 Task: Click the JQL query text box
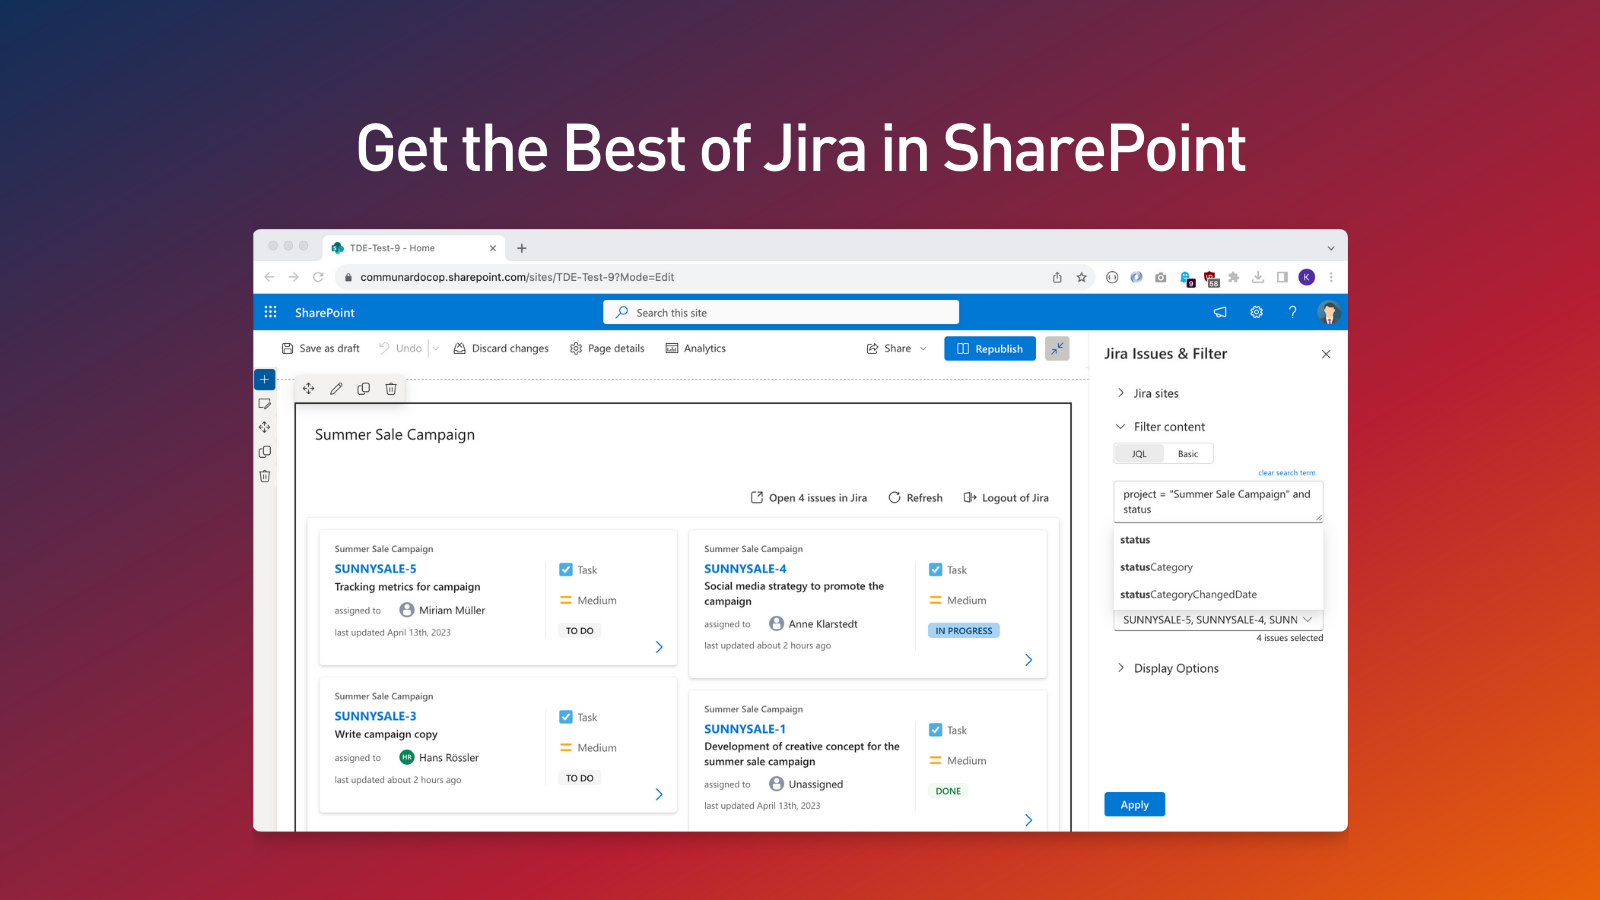coord(1218,501)
